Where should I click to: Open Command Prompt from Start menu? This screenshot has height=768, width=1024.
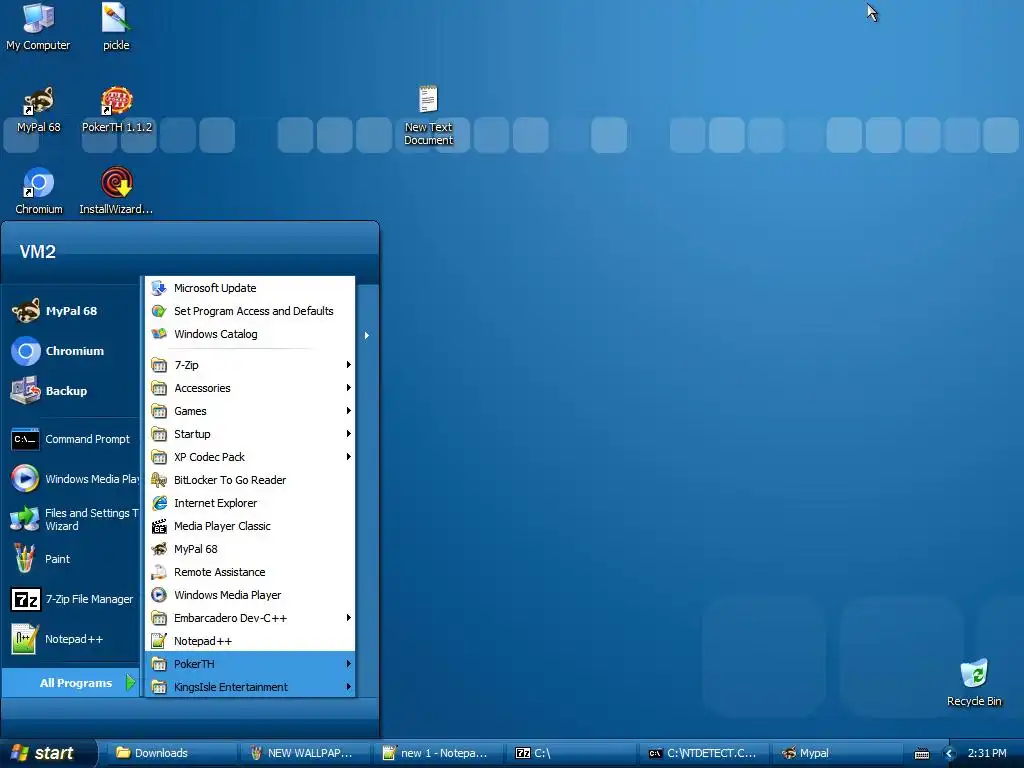click(71, 440)
